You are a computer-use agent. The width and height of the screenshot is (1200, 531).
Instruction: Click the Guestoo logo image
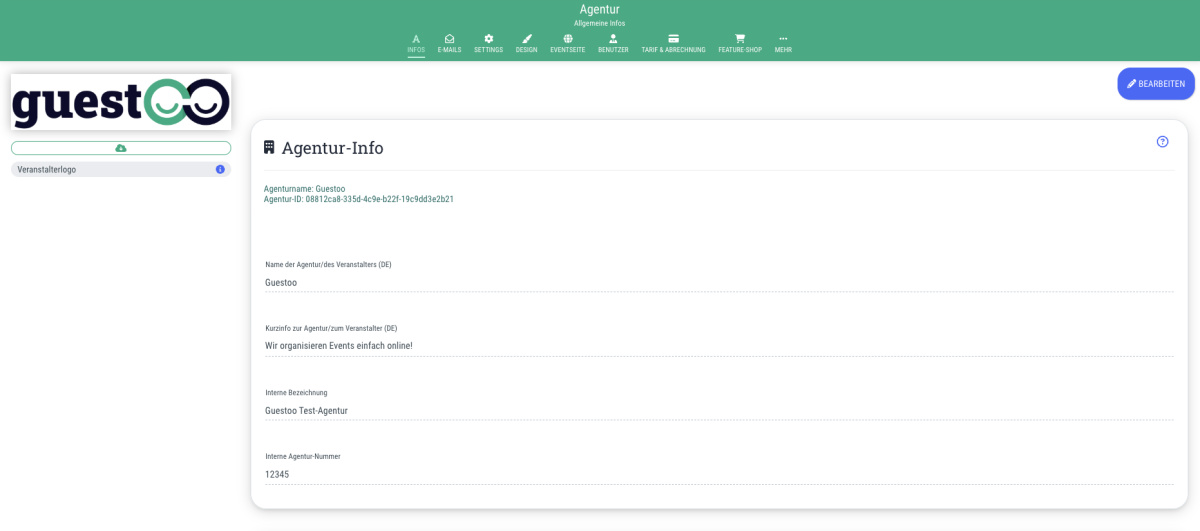pyautogui.click(x=121, y=102)
